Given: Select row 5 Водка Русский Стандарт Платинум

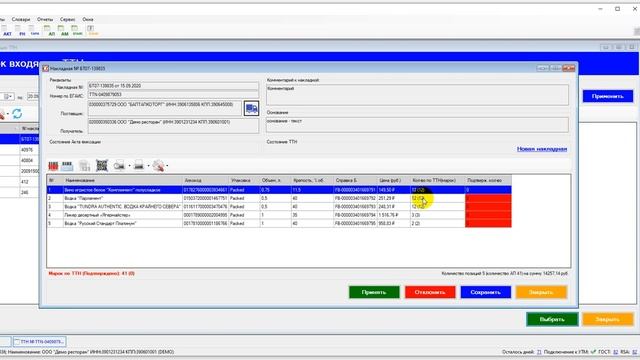Looking at the screenshot, I should (x=279, y=223).
